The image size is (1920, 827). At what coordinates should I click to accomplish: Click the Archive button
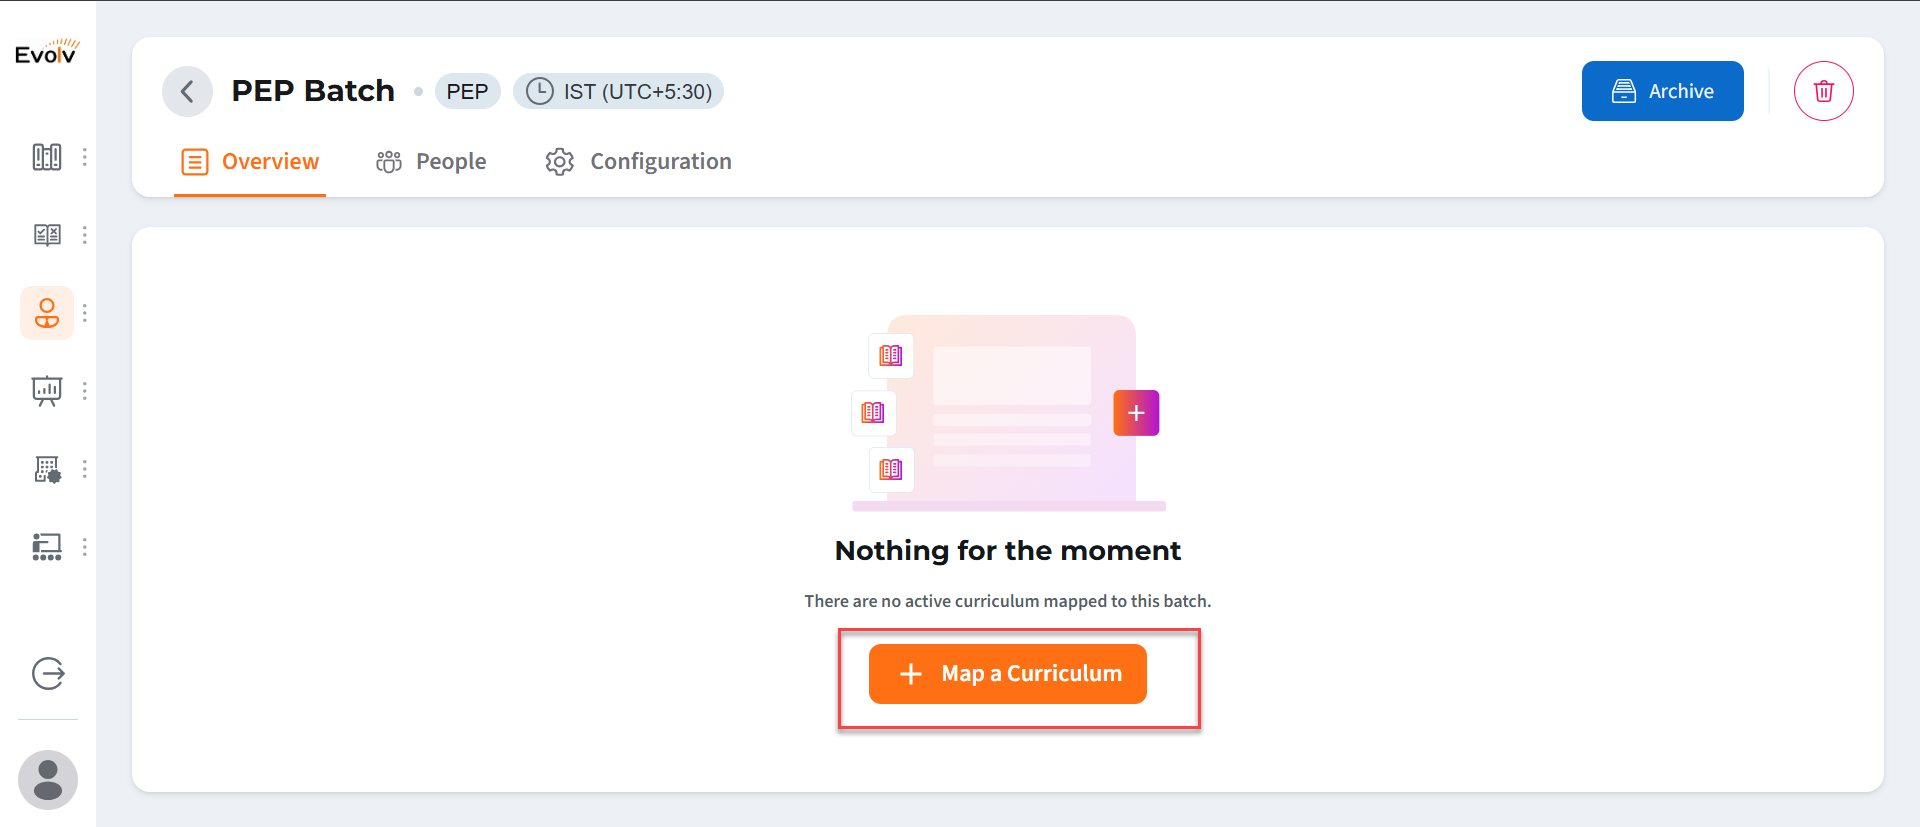[x=1662, y=91]
